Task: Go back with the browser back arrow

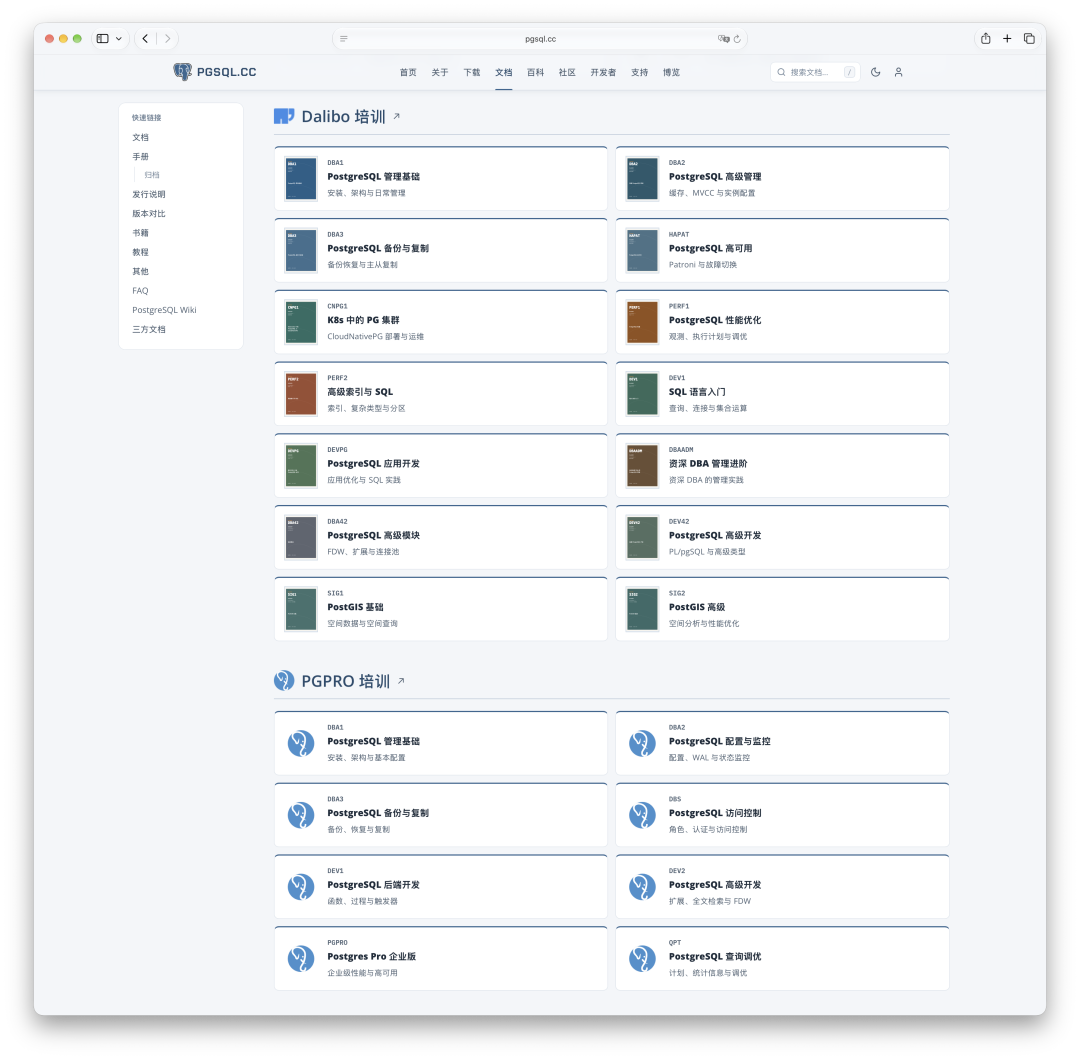Action: pos(145,39)
